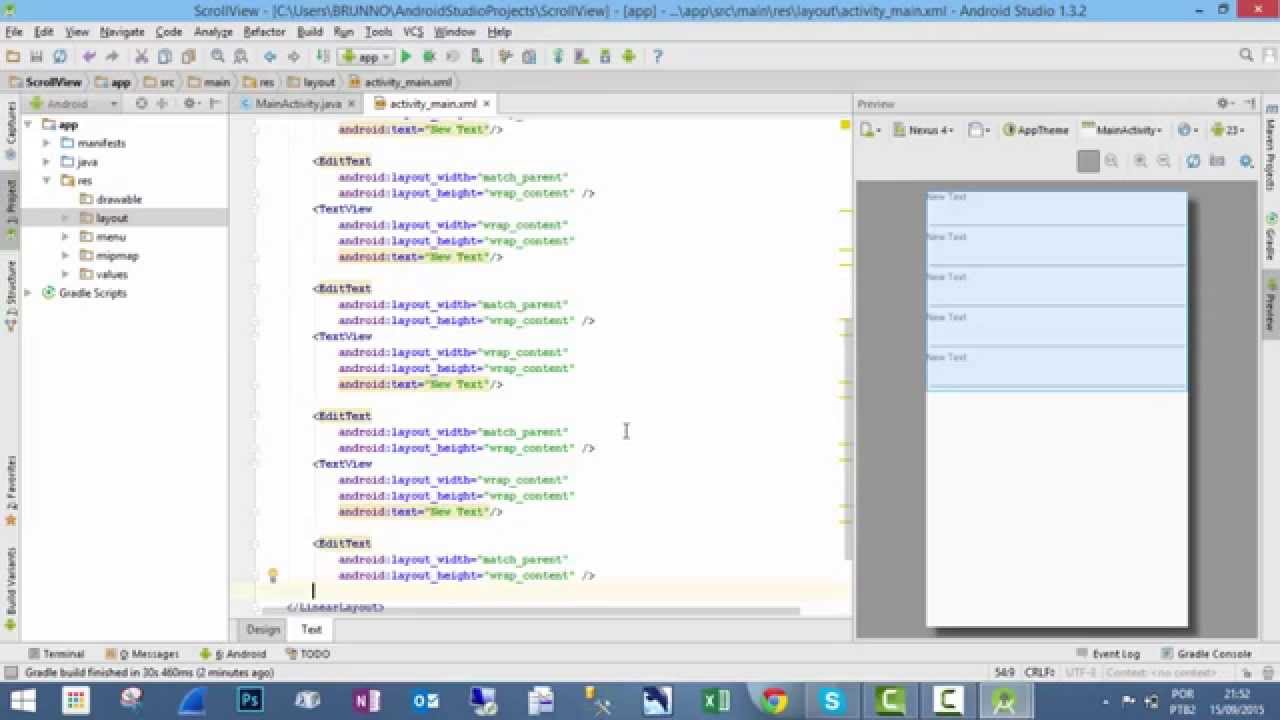
Task: Select the mipmap folder in tree
Action: click(117, 256)
